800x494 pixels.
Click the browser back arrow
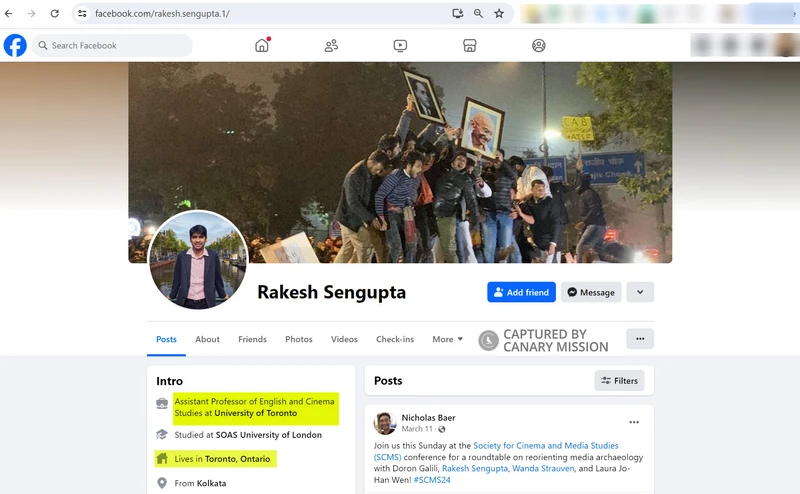pos(9,14)
